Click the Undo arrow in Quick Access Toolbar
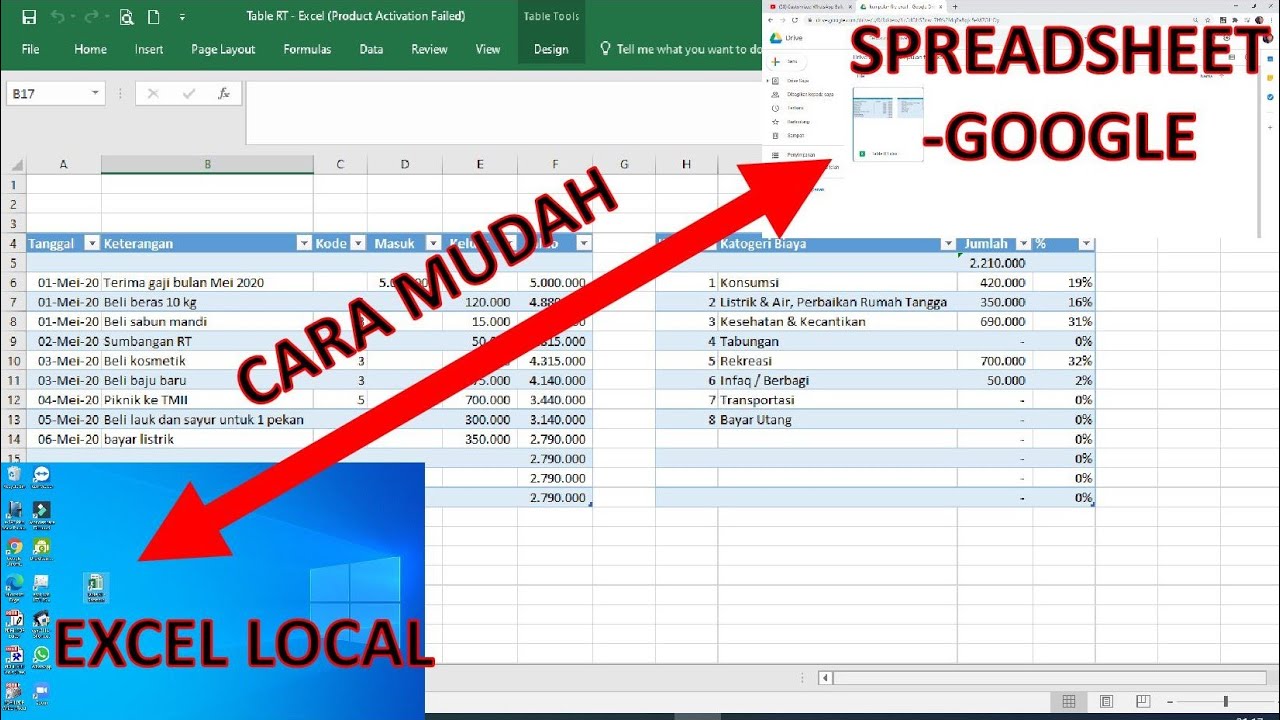The height and width of the screenshot is (720, 1280). click(x=57, y=17)
